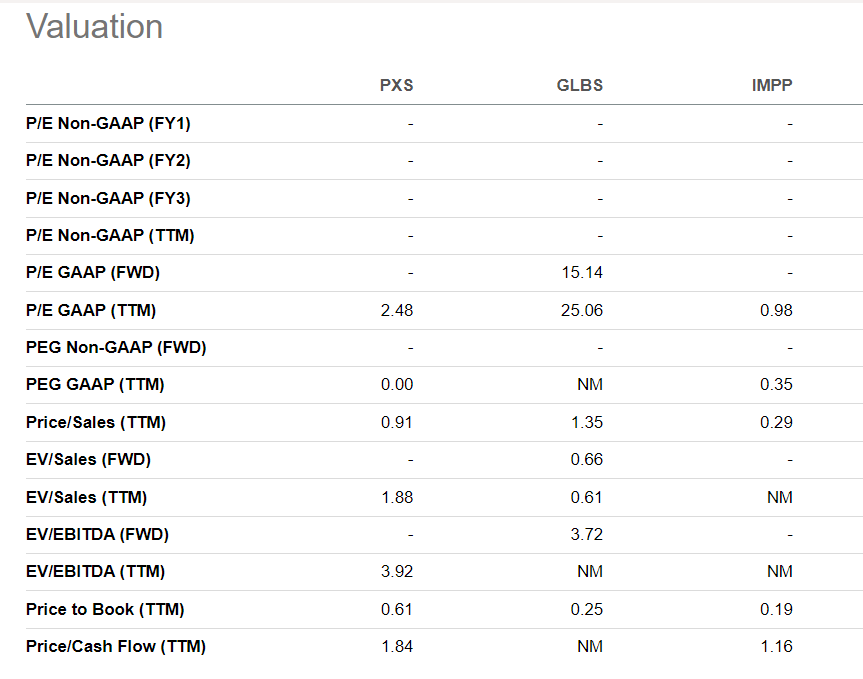Select the Price/Sales (TTM) metric label
This screenshot has height=679, width=863.
click(96, 422)
